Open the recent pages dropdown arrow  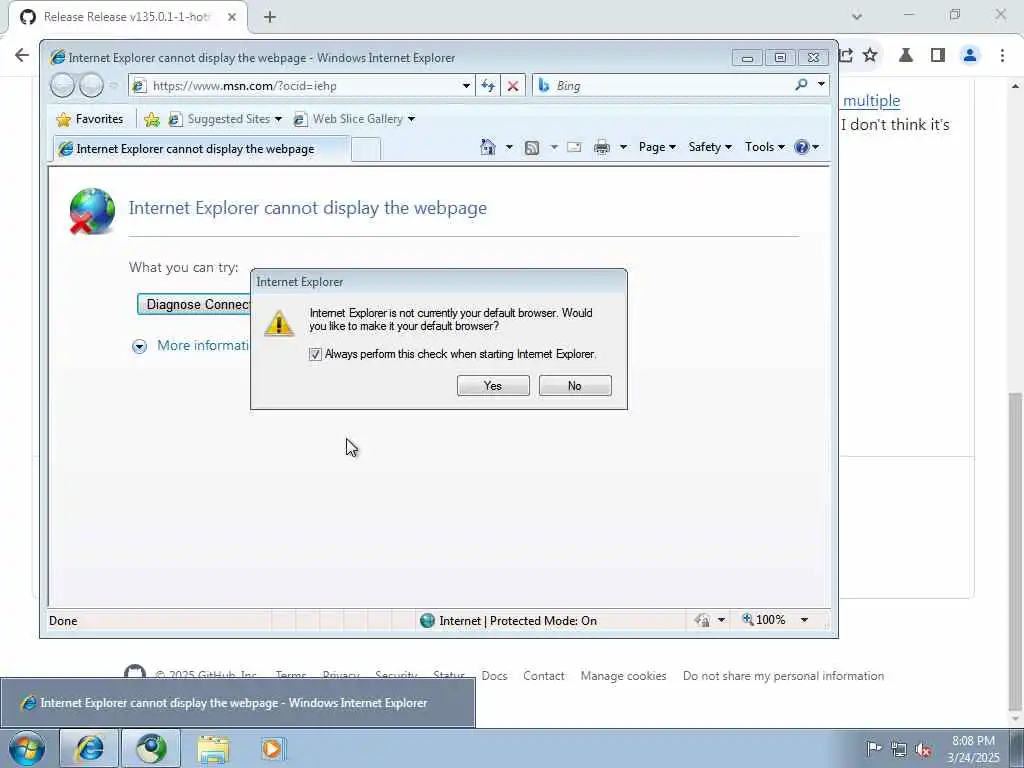coord(113,86)
